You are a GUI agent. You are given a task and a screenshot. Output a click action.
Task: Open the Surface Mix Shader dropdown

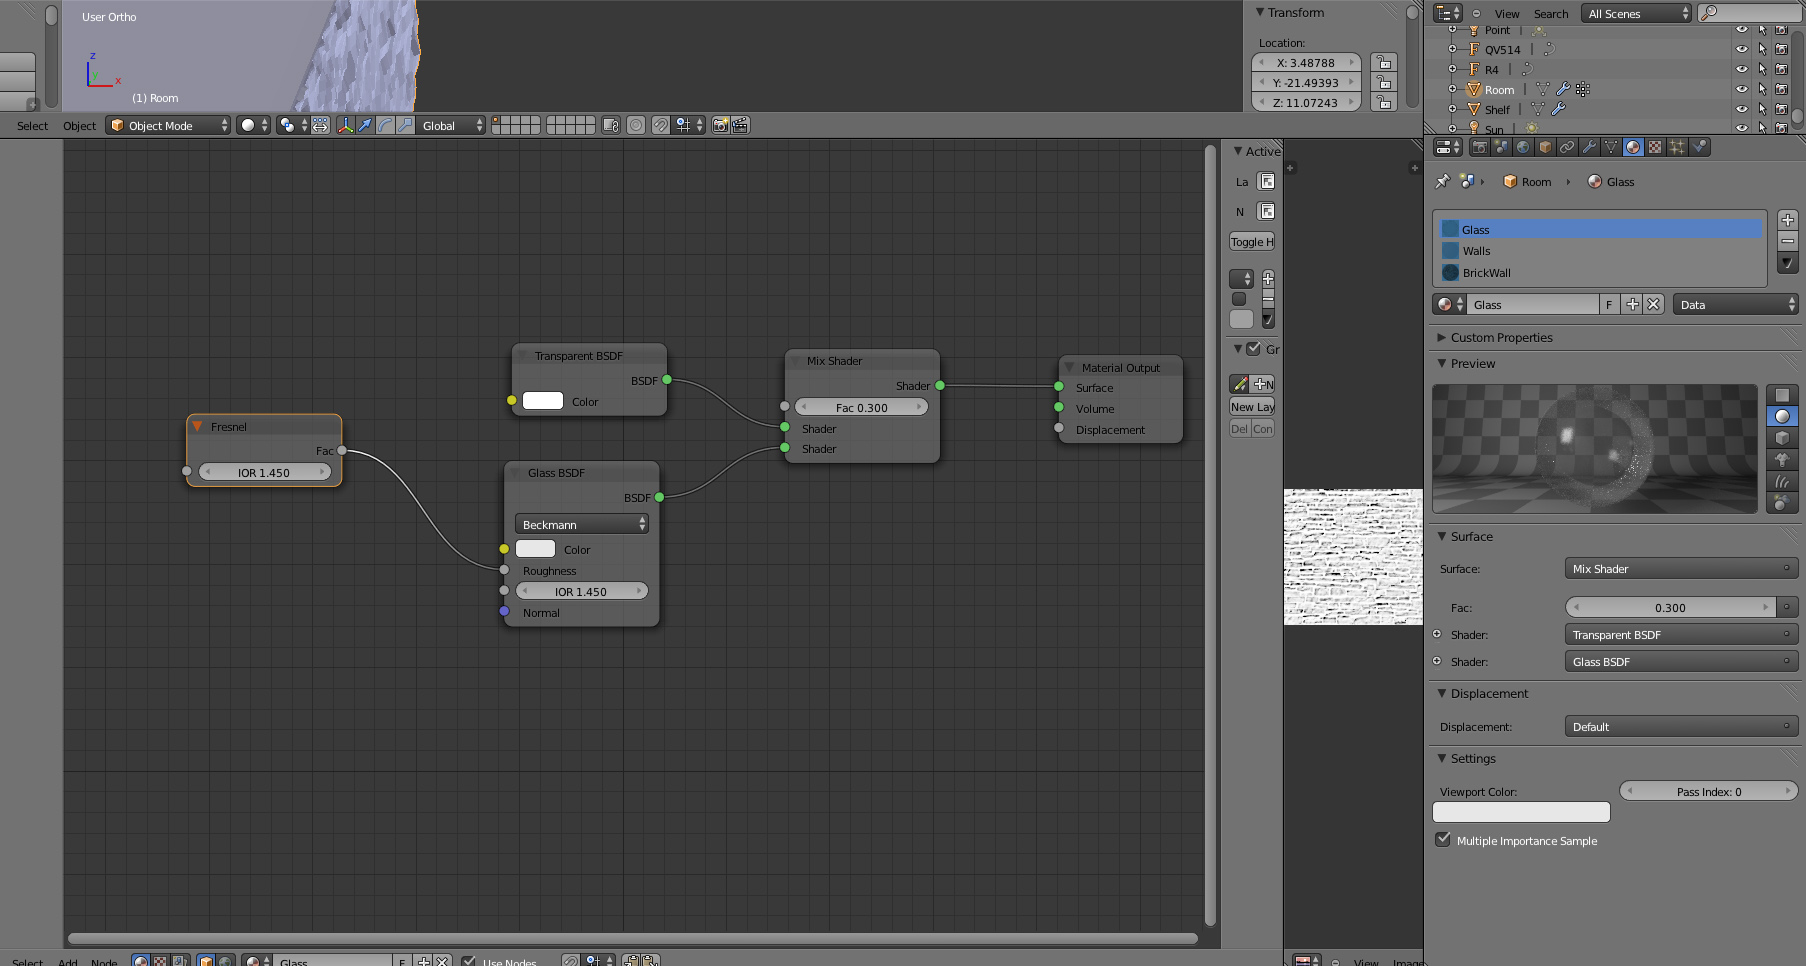pyautogui.click(x=1681, y=568)
